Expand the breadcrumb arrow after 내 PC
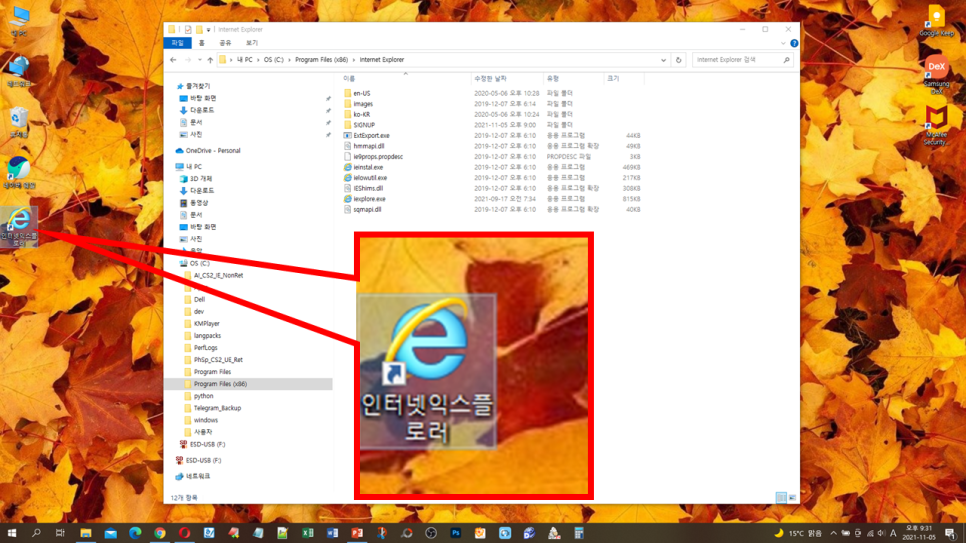Screen dimensions: 966x543 pyautogui.click(x=258, y=60)
